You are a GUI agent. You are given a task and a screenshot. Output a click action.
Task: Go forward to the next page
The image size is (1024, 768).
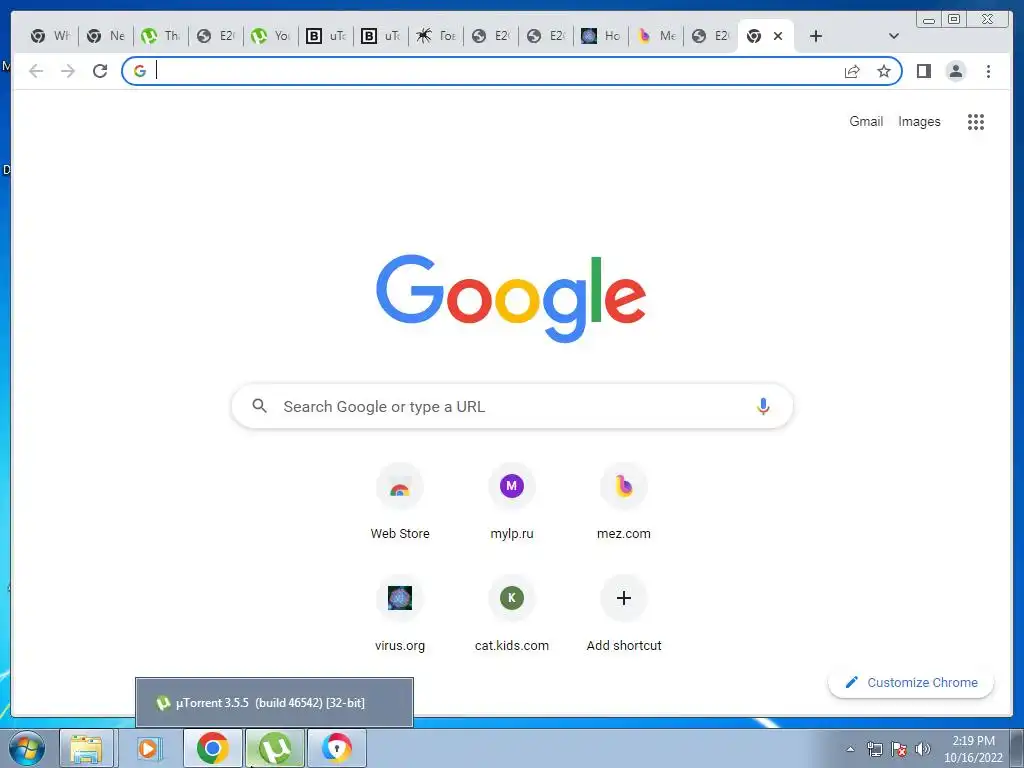point(68,71)
